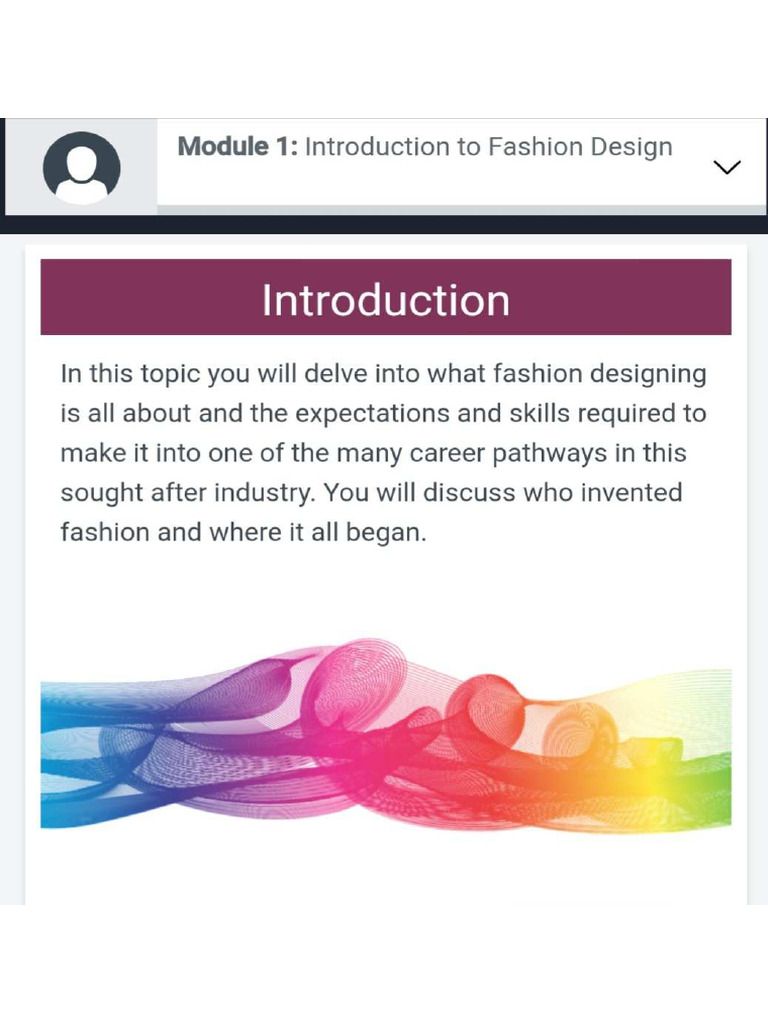Expand the Module 1 dropdown chevron
The height and width of the screenshot is (1024, 768).
click(727, 167)
